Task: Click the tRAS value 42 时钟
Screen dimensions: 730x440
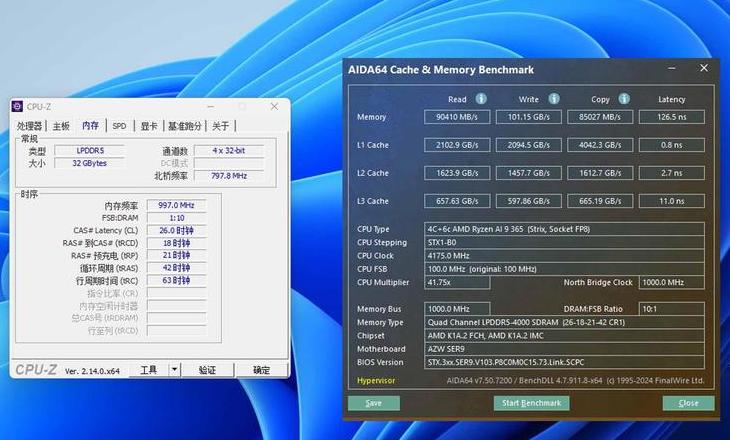Action: click(x=176, y=268)
